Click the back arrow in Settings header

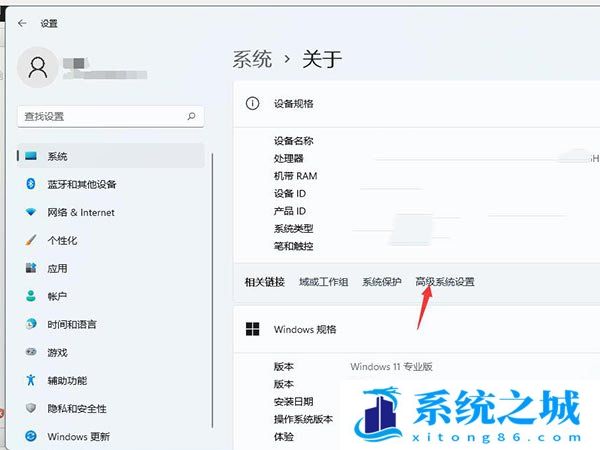pyautogui.click(x=22, y=22)
